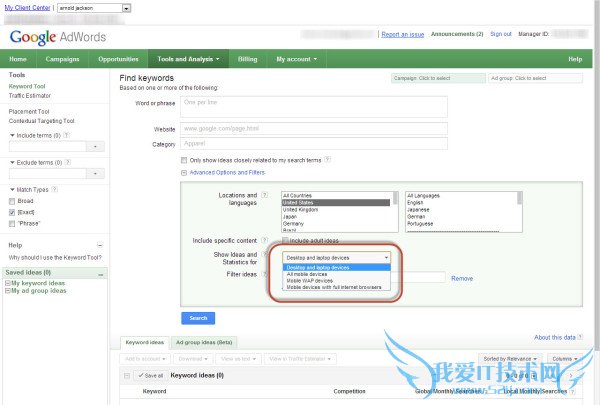Uncheck the [Exact] match type
The width and height of the screenshot is (600, 405).
12,212
